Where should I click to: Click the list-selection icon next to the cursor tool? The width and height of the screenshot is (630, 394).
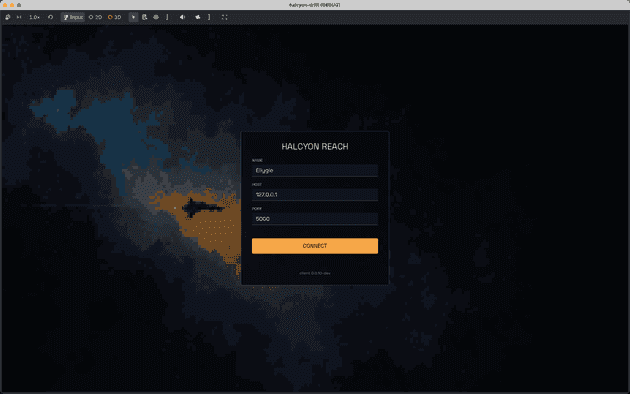point(145,17)
